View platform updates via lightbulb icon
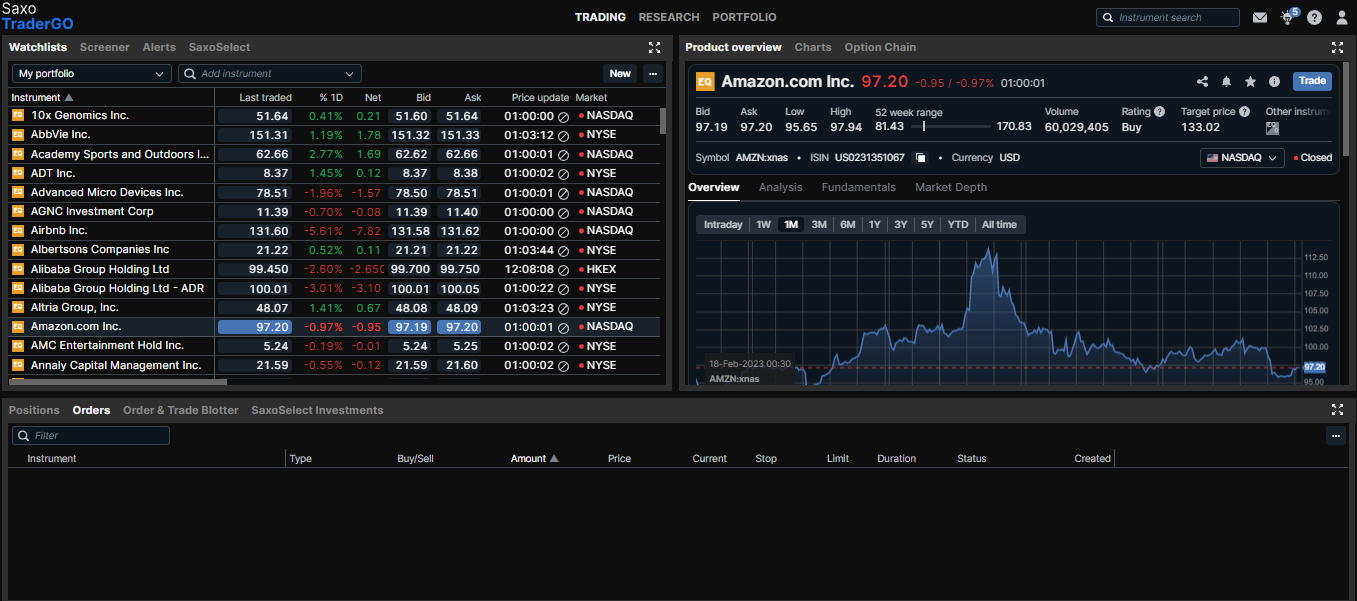The height and width of the screenshot is (601, 1357). (x=1287, y=17)
